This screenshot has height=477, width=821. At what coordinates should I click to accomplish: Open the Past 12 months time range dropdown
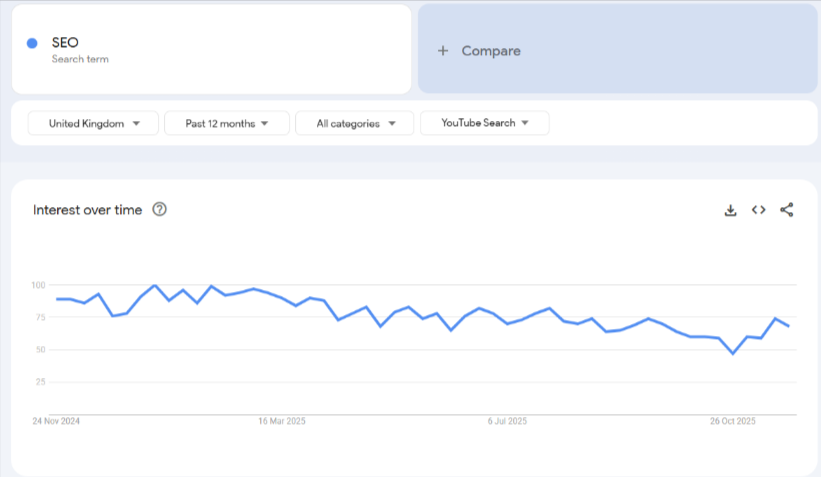(227, 124)
